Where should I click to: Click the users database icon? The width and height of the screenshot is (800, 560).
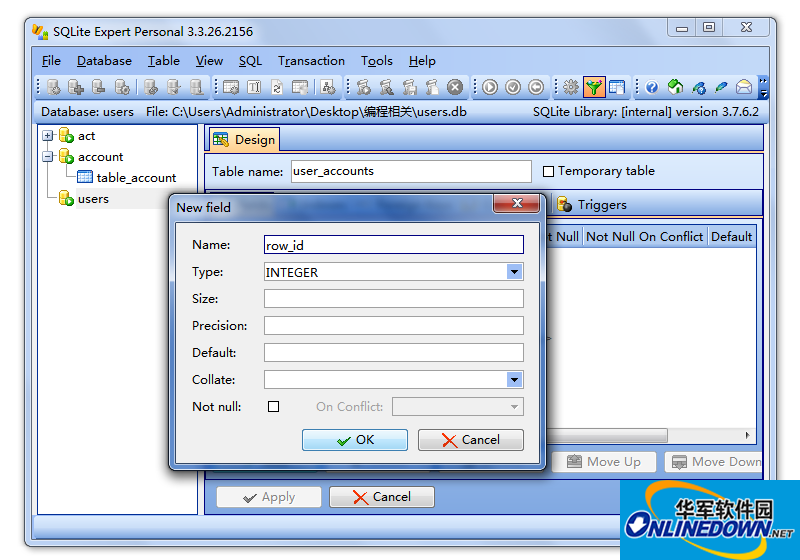click(66, 198)
